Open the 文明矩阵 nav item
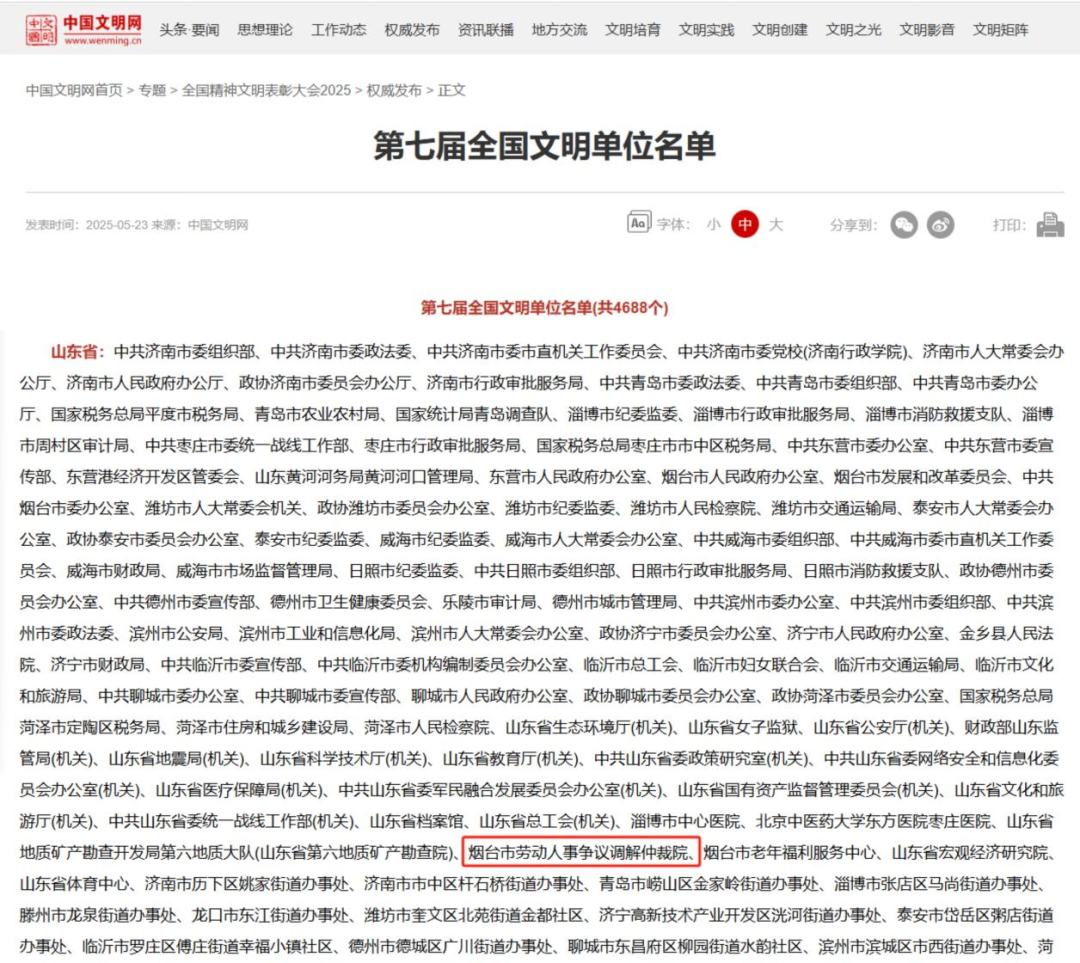This screenshot has height=963, width=1080. pos(1000,30)
